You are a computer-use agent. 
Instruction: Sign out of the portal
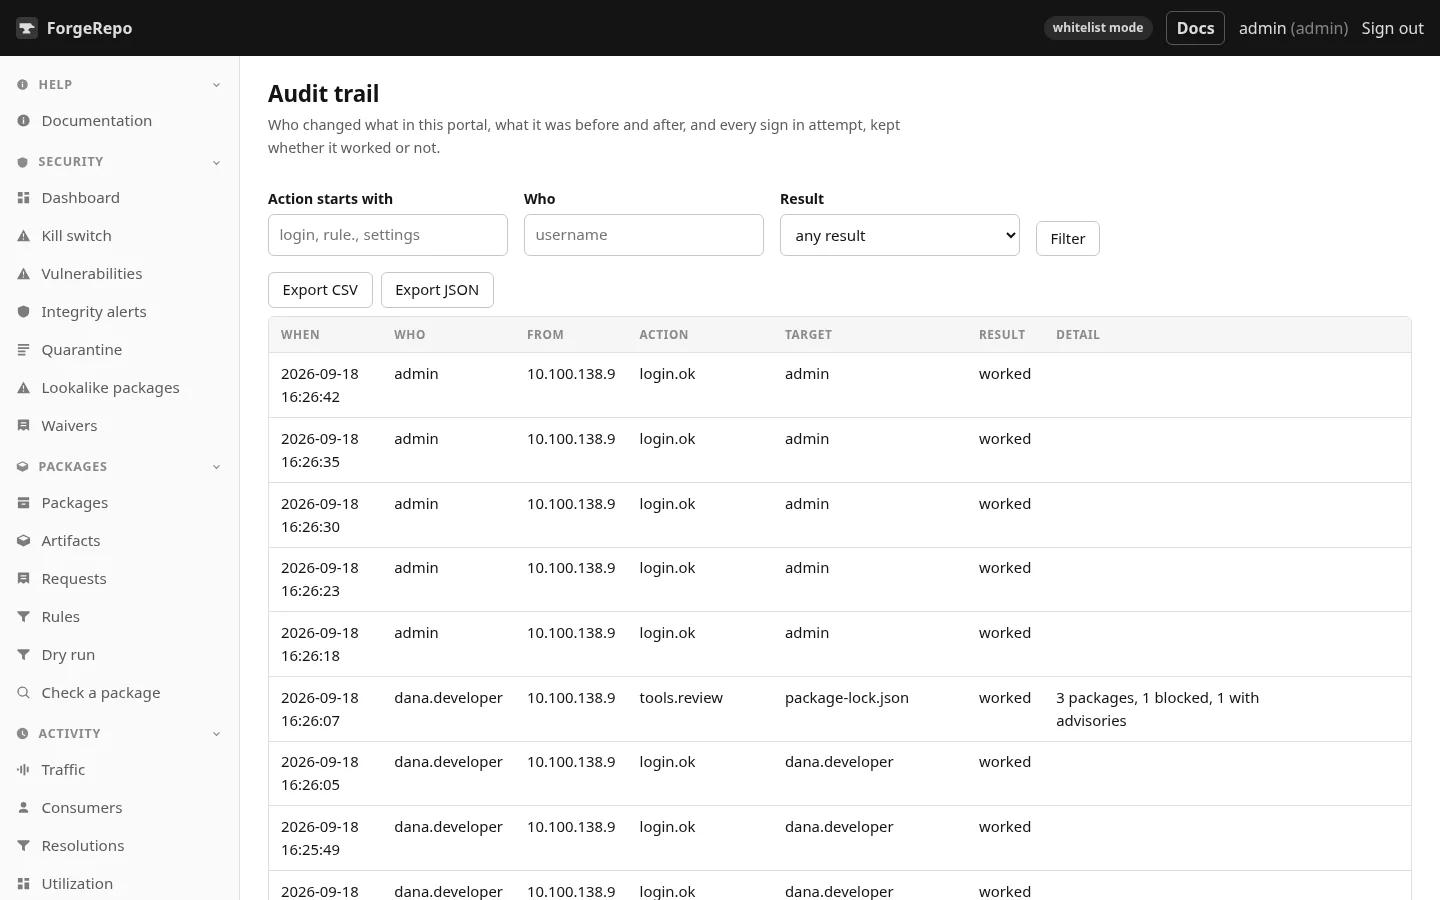pyautogui.click(x=1392, y=28)
